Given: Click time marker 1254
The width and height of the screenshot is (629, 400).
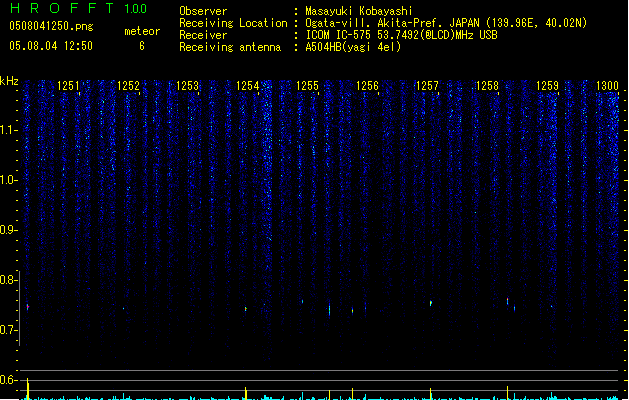Looking at the screenshot, I should (248, 86).
